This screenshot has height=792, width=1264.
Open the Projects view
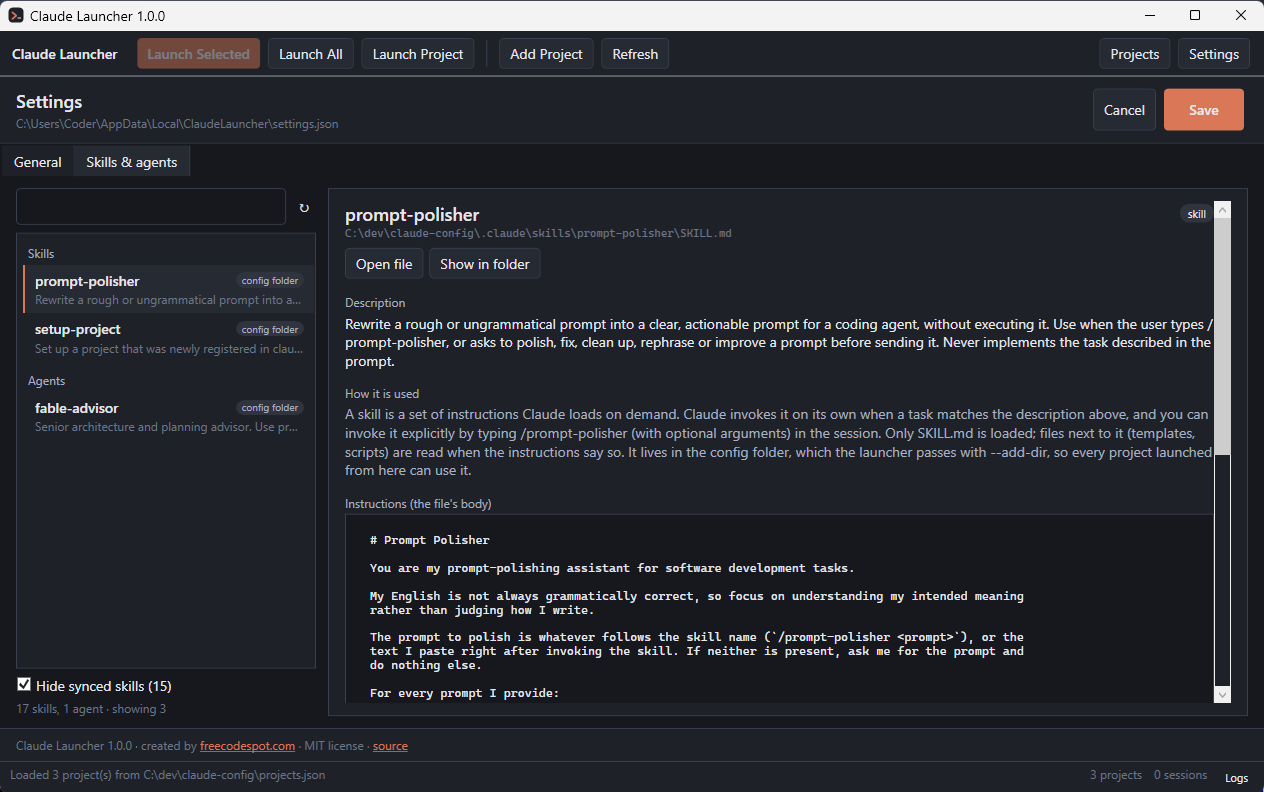tap(1134, 54)
